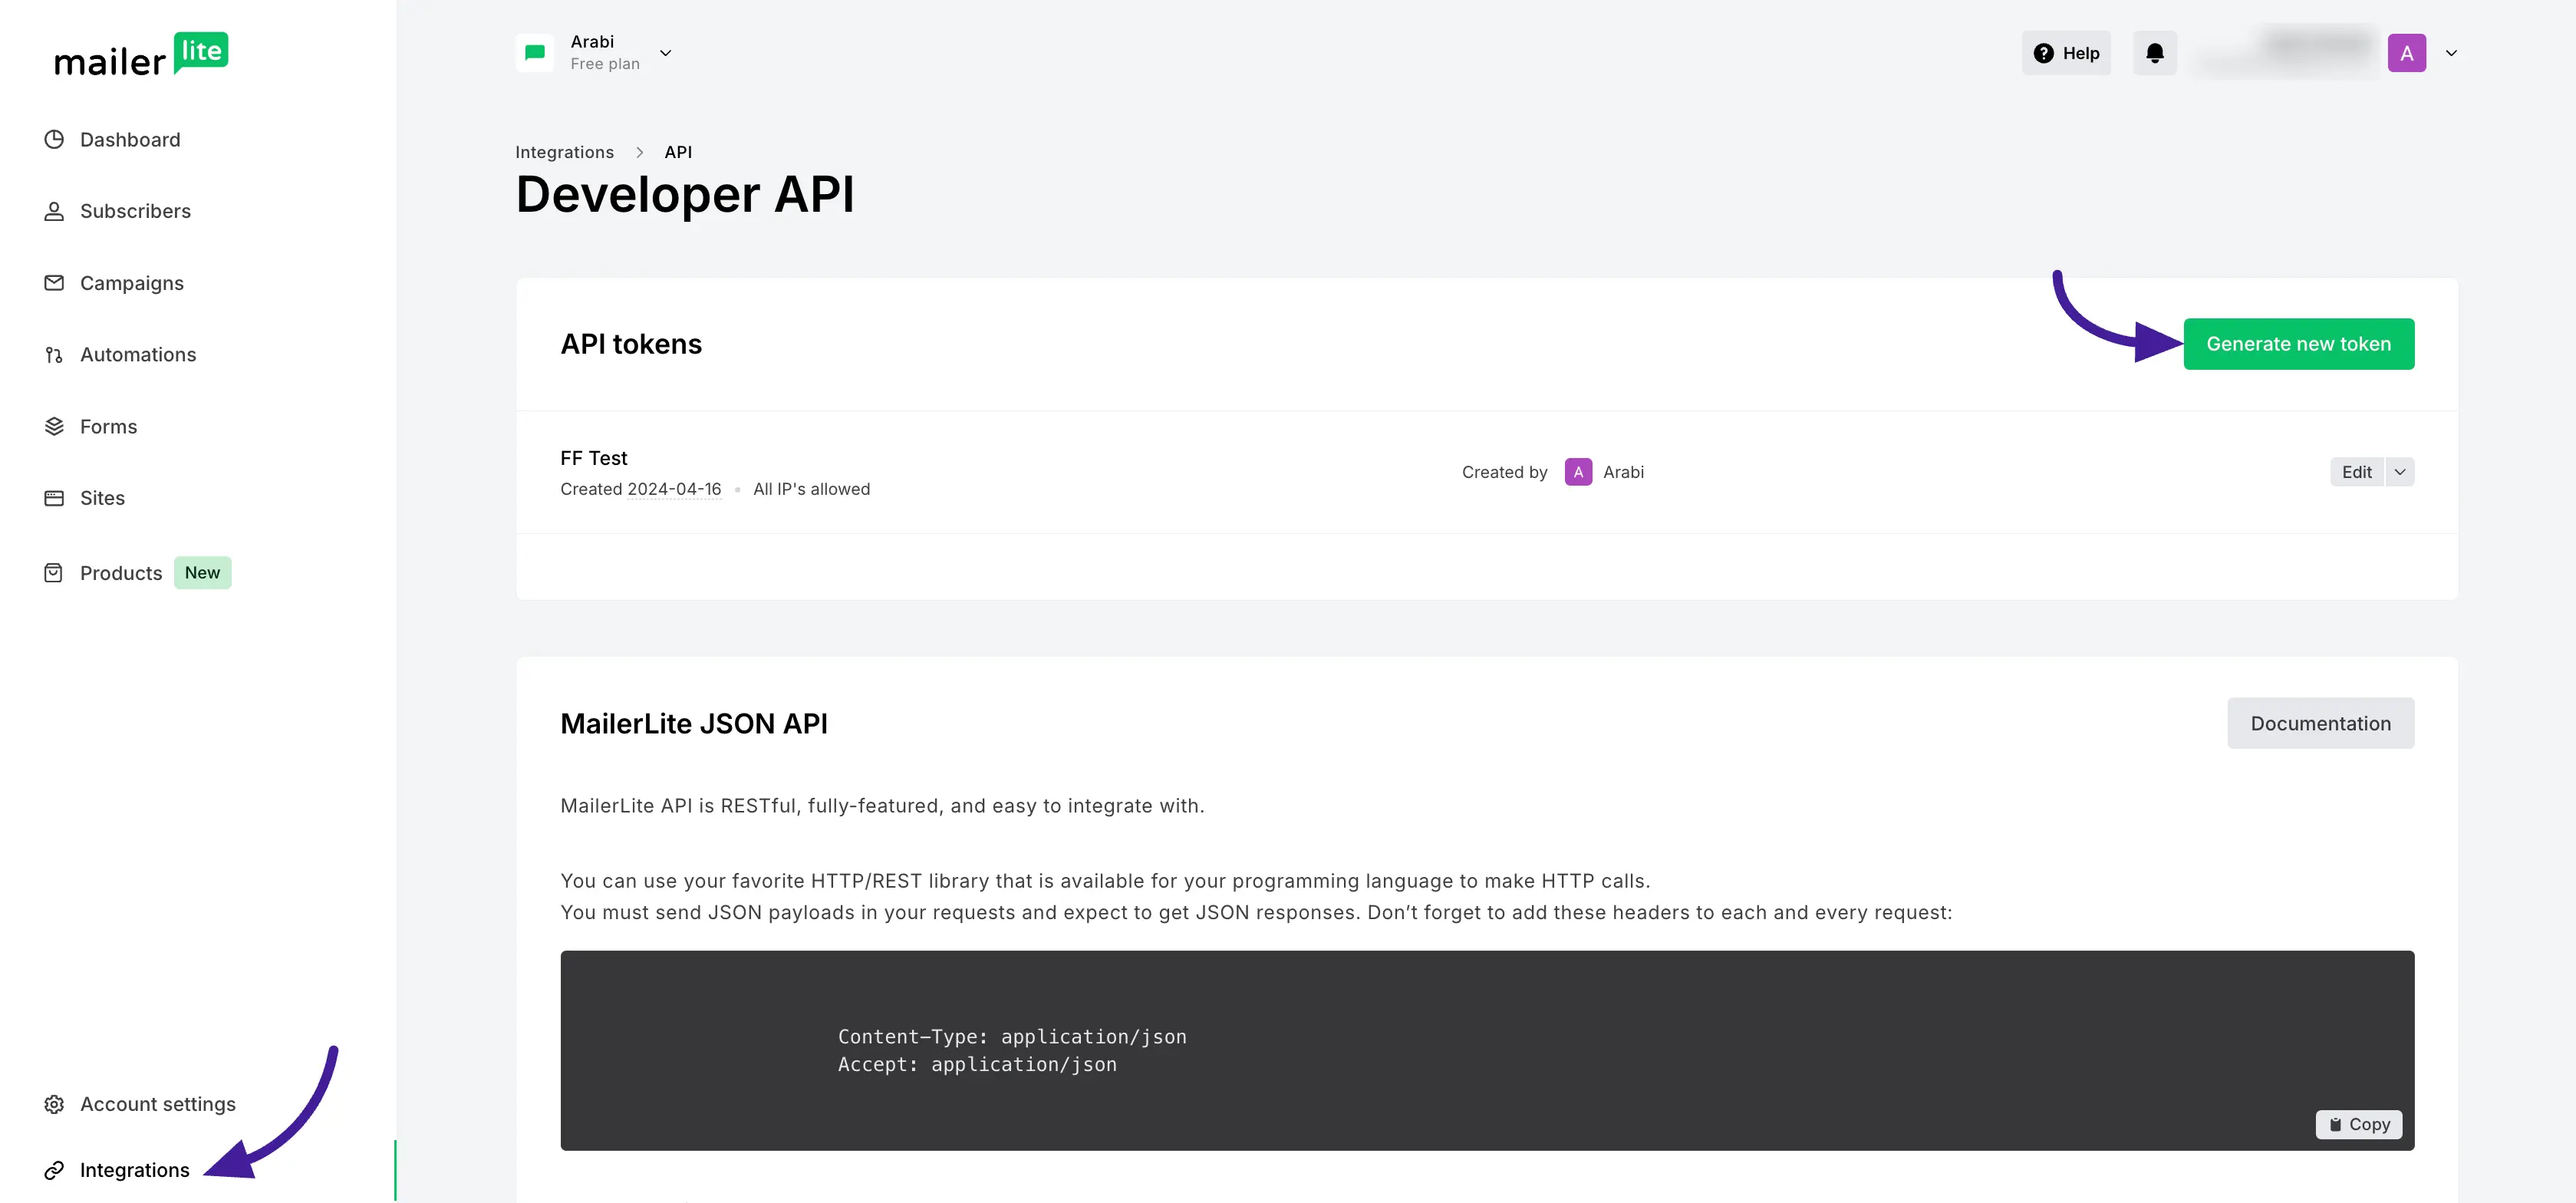This screenshot has height=1203, width=2576.
Task: Click the Created 2024-04-16 date
Action: tap(640, 489)
